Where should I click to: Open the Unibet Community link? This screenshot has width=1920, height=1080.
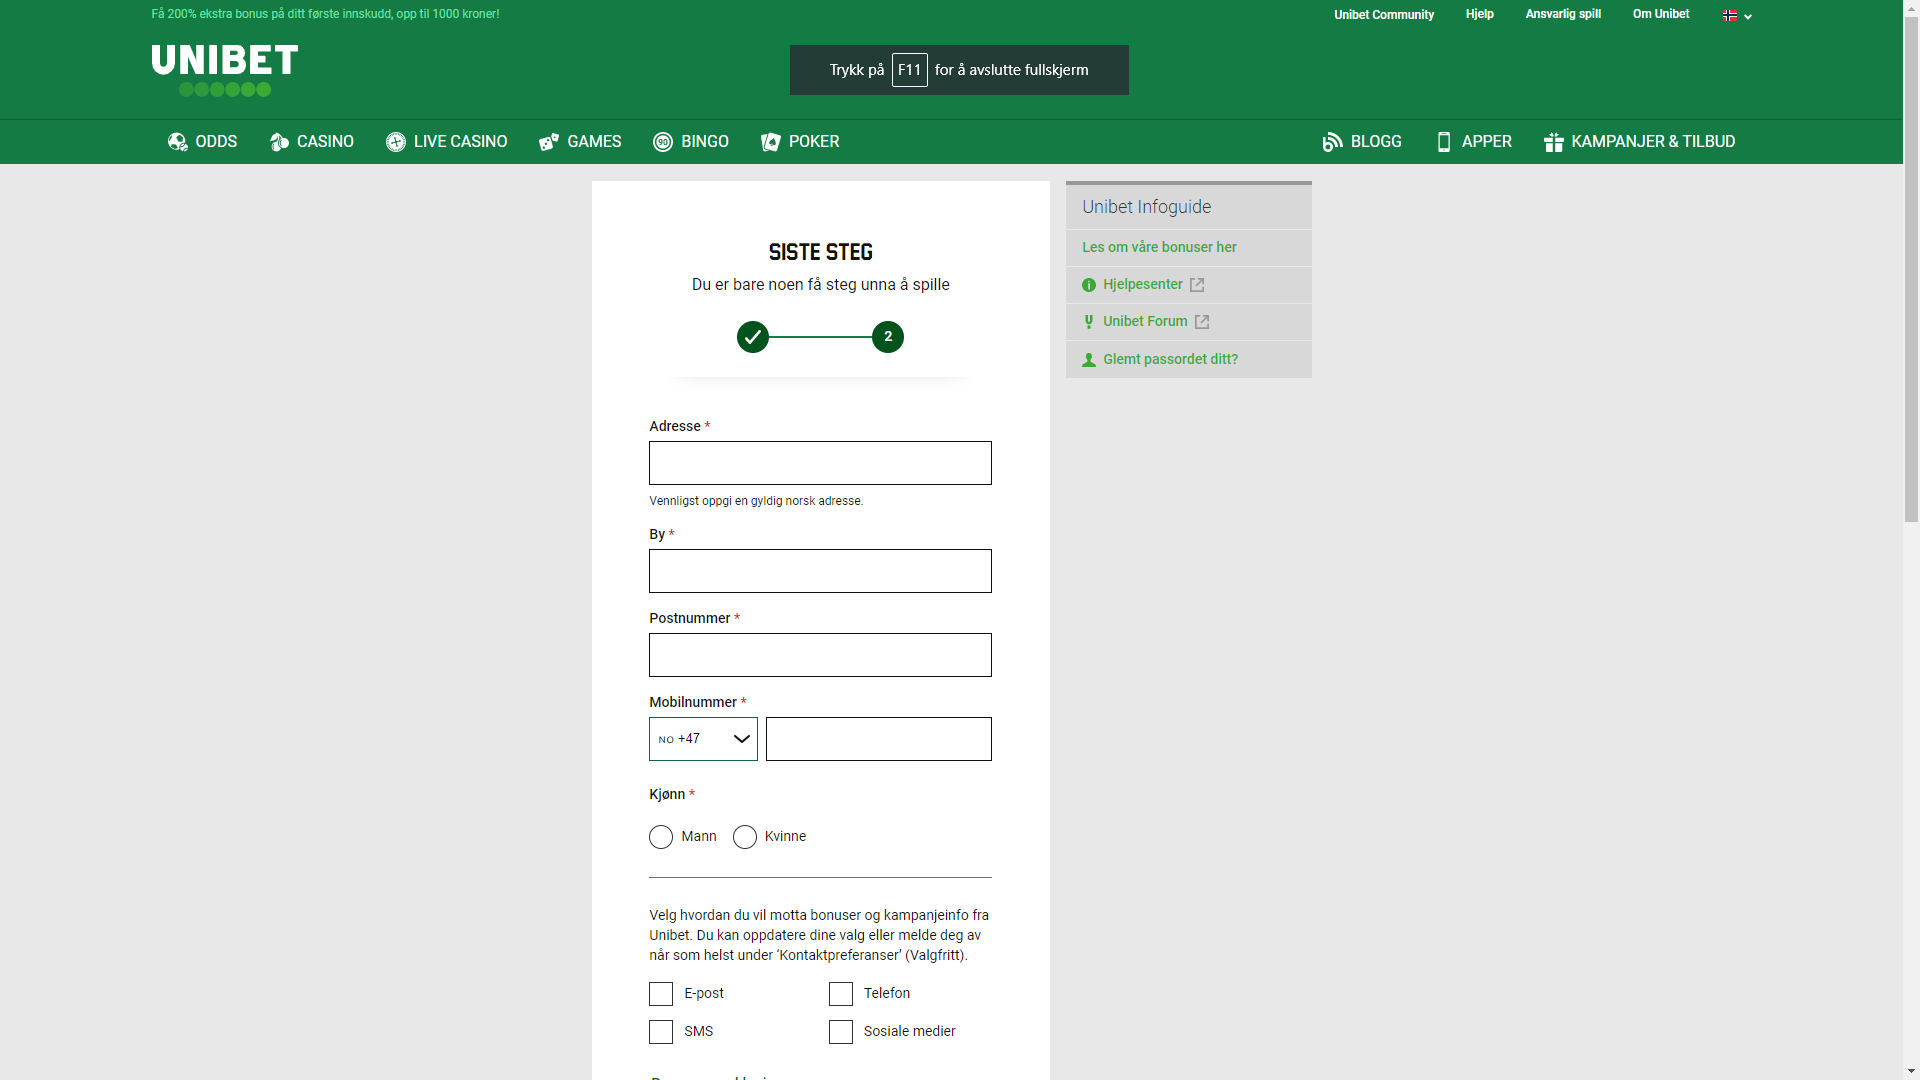click(1384, 15)
